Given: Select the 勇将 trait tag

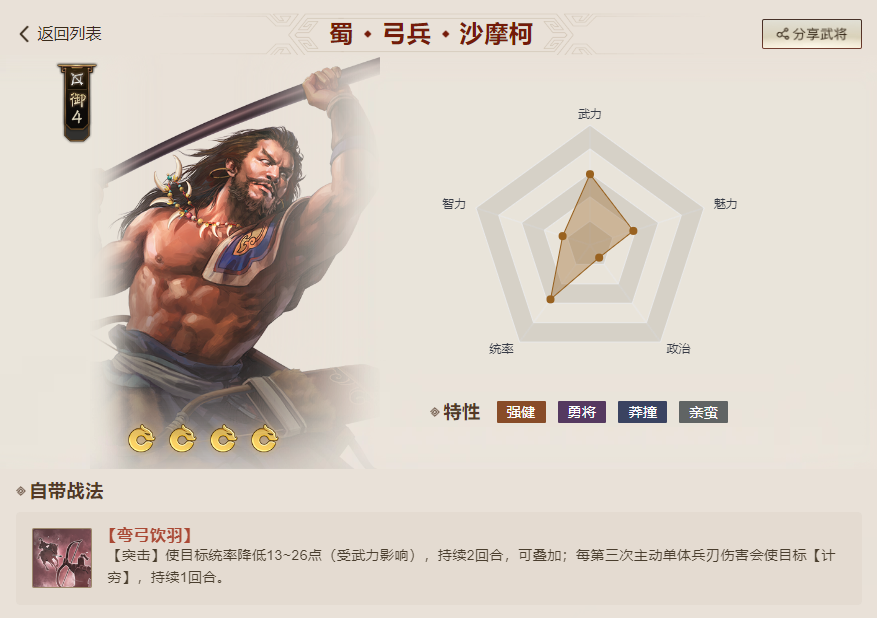Looking at the screenshot, I should pyautogui.click(x=582, y=412).
